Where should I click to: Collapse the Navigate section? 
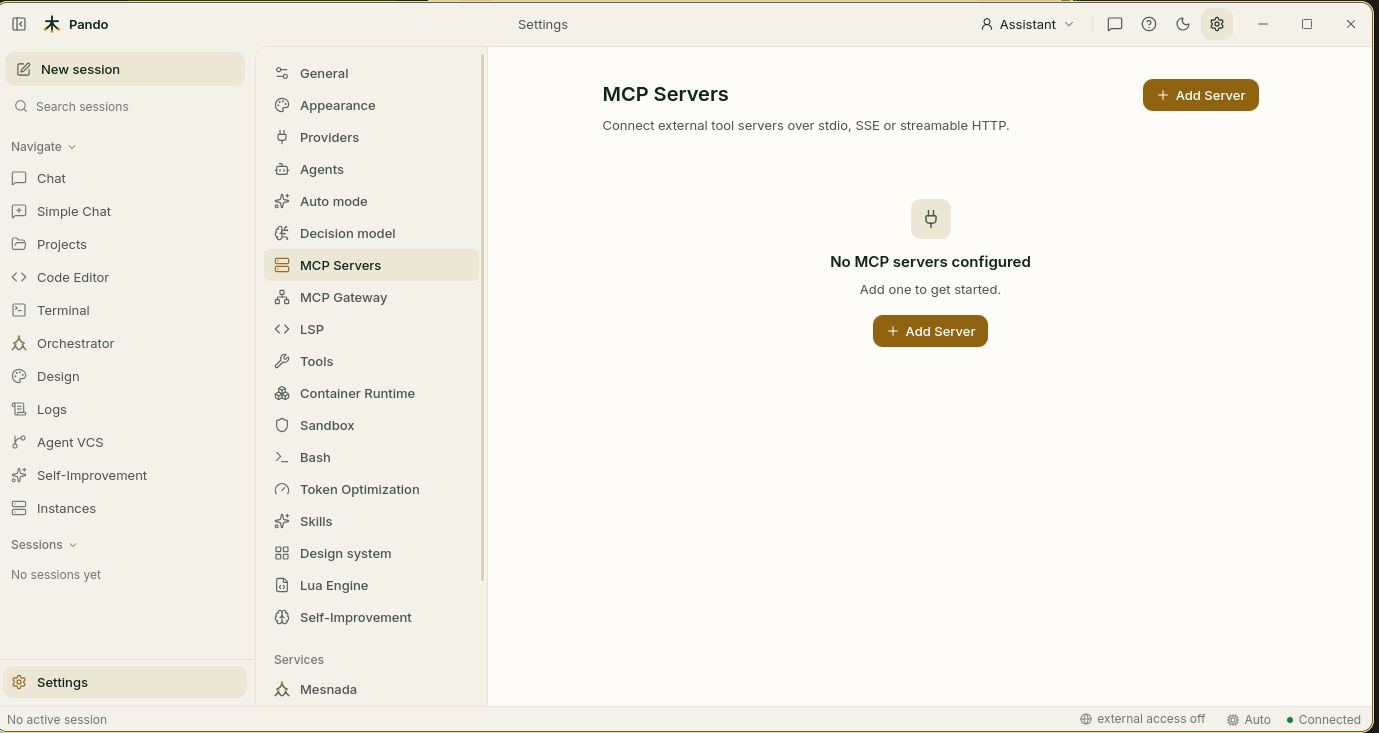tap(44, 146)
